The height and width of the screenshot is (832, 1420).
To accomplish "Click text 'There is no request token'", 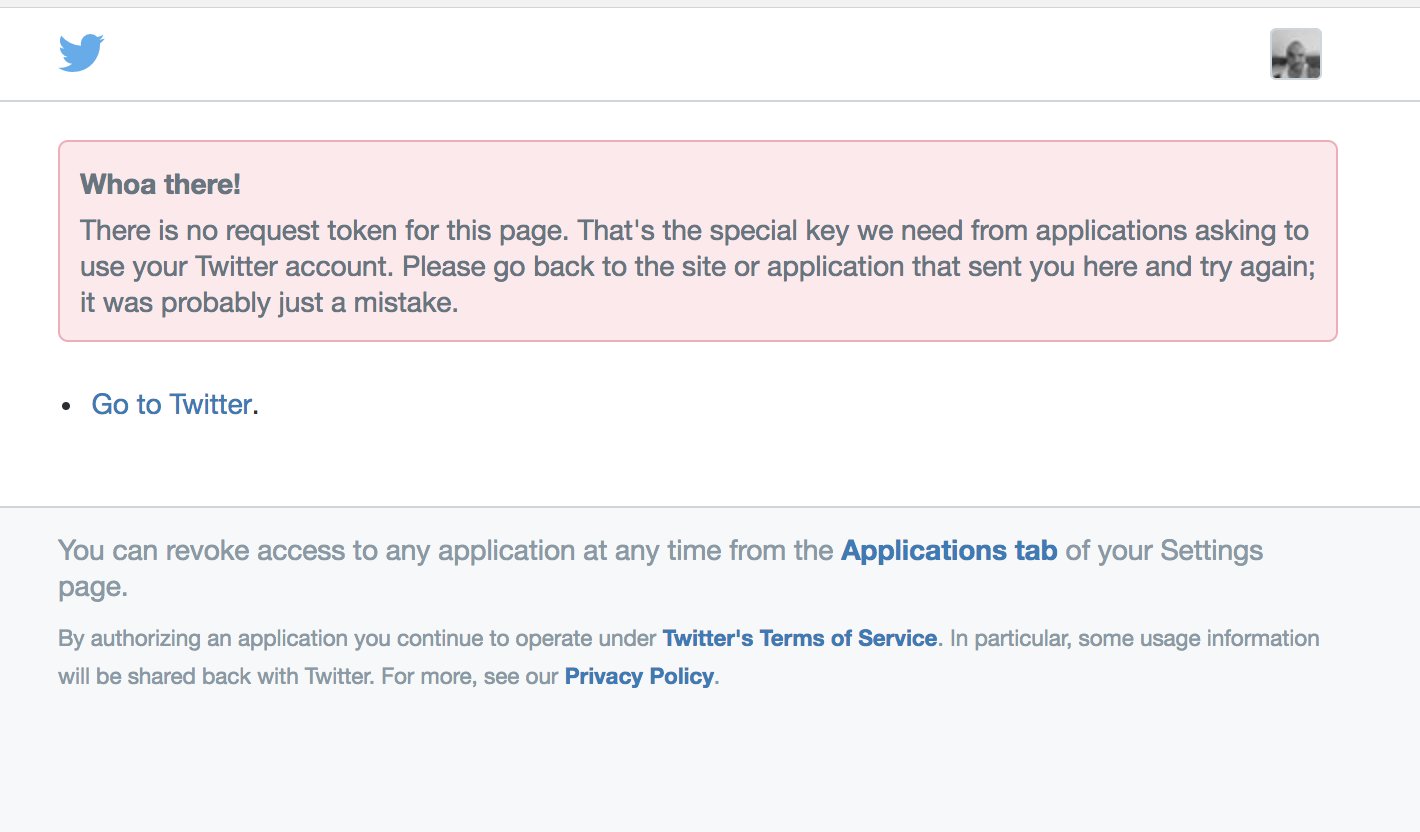I will (x=238, y=231).
